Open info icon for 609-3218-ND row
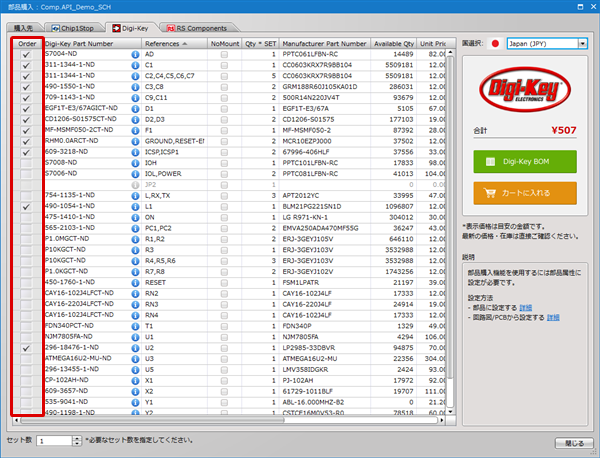Image resolution: width=600 pixels, height=458 pixels. tap(135, 152)
